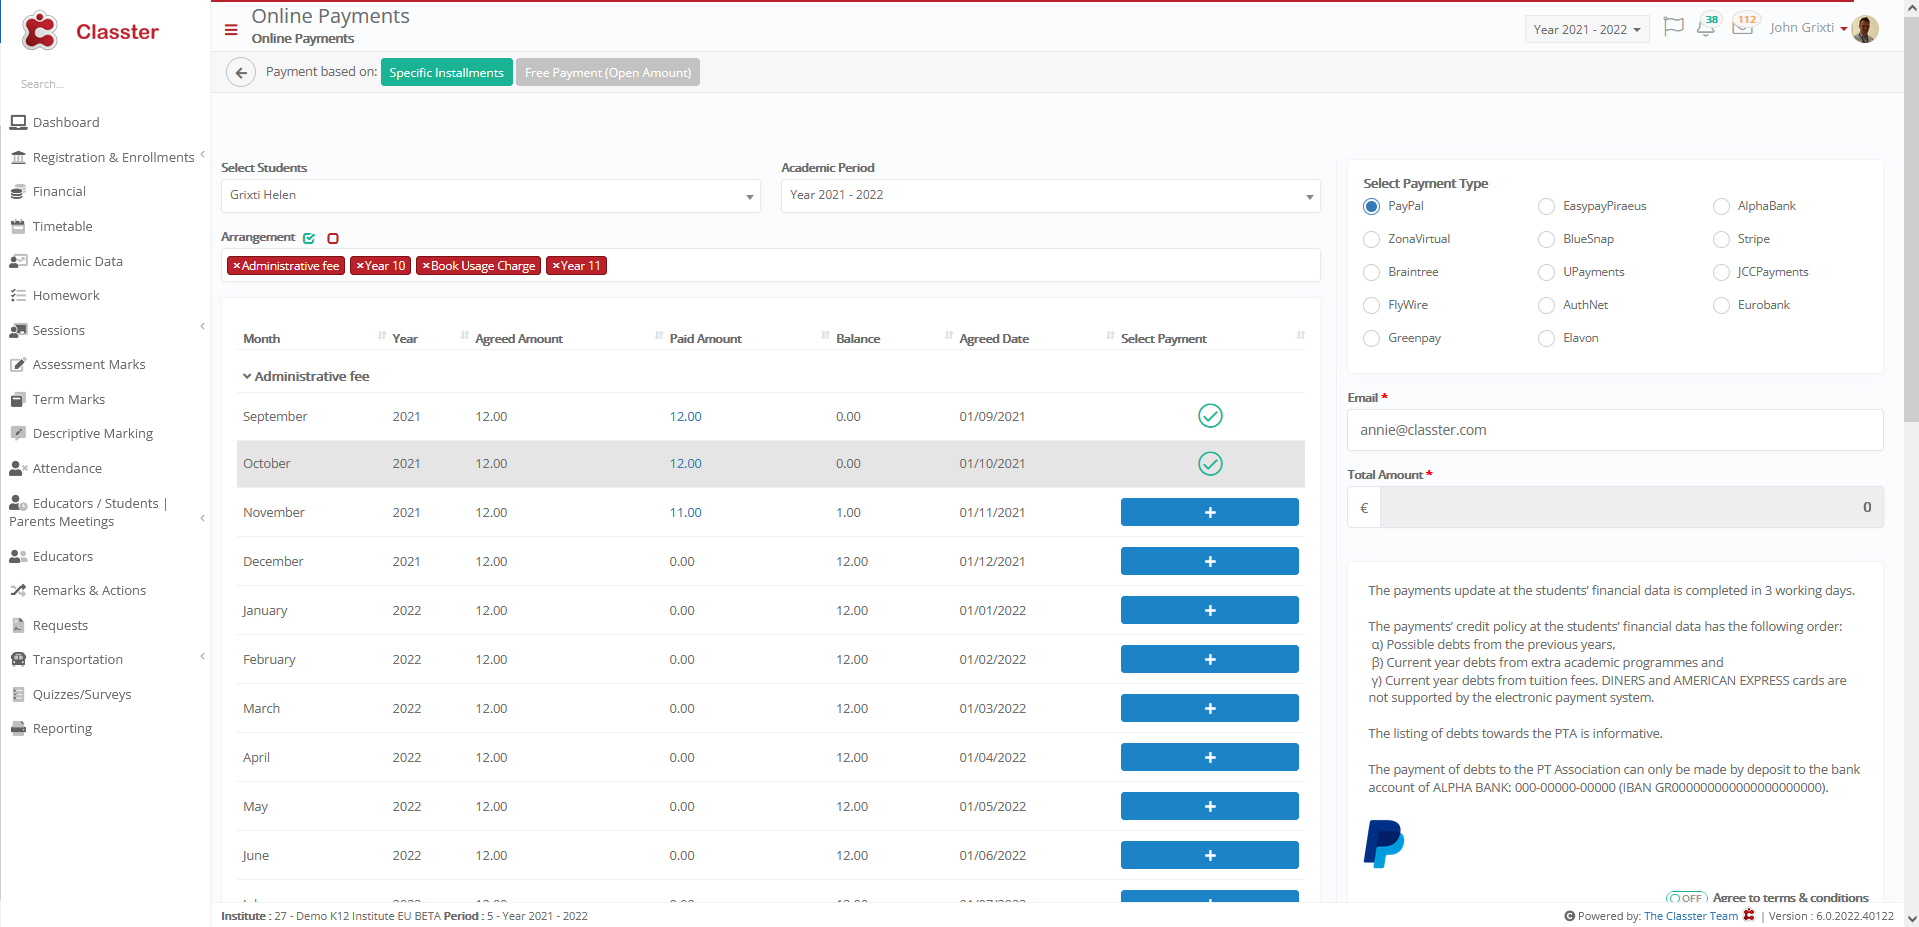
Task: Toggle the hamburger sidebar menu
Action: point(231,30)
